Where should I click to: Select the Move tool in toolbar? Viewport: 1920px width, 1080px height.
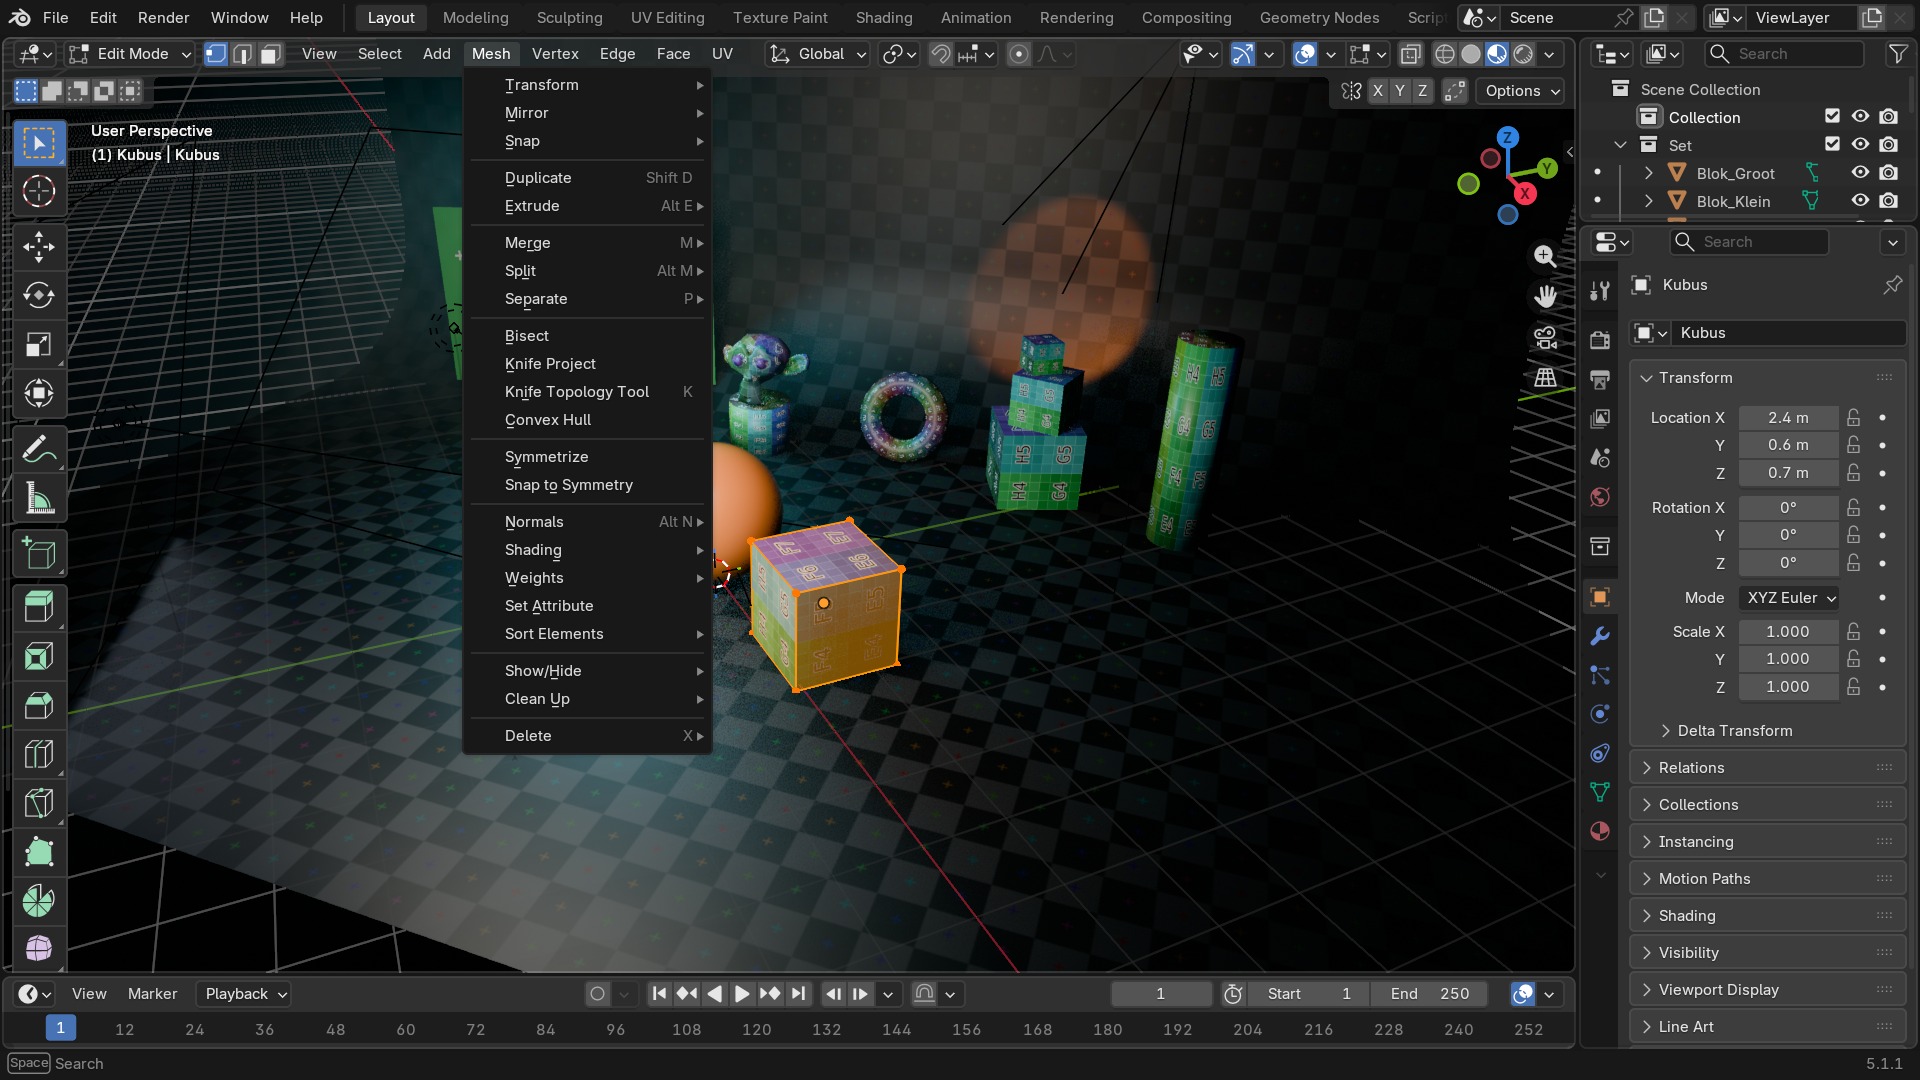click(39, 247)
